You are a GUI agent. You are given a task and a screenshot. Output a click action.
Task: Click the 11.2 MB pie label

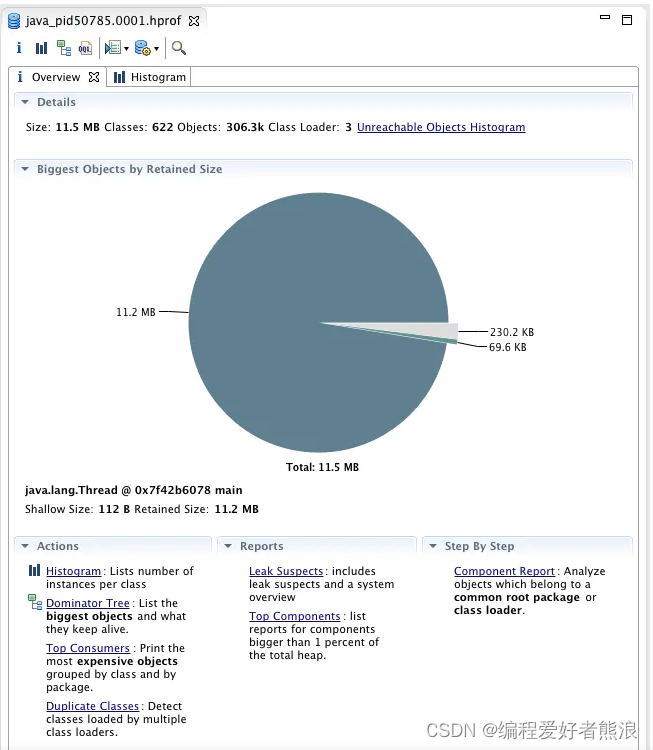click(136, 312)
